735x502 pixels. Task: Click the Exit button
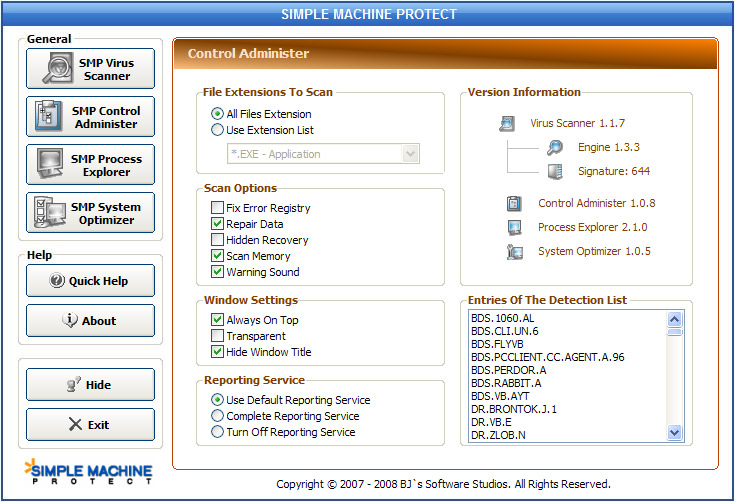pyautogui.click(x=90, y=425)
